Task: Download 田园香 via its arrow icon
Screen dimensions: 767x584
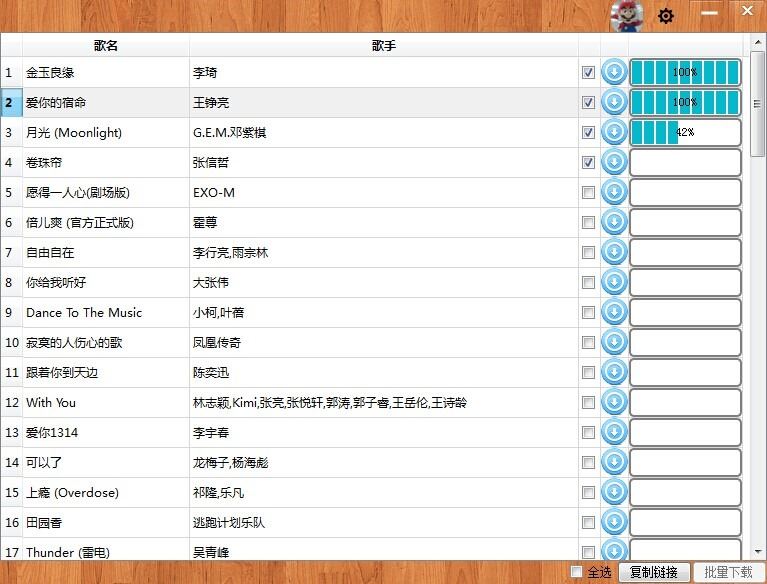Action: pyautogui.click(x=614, y=522)
